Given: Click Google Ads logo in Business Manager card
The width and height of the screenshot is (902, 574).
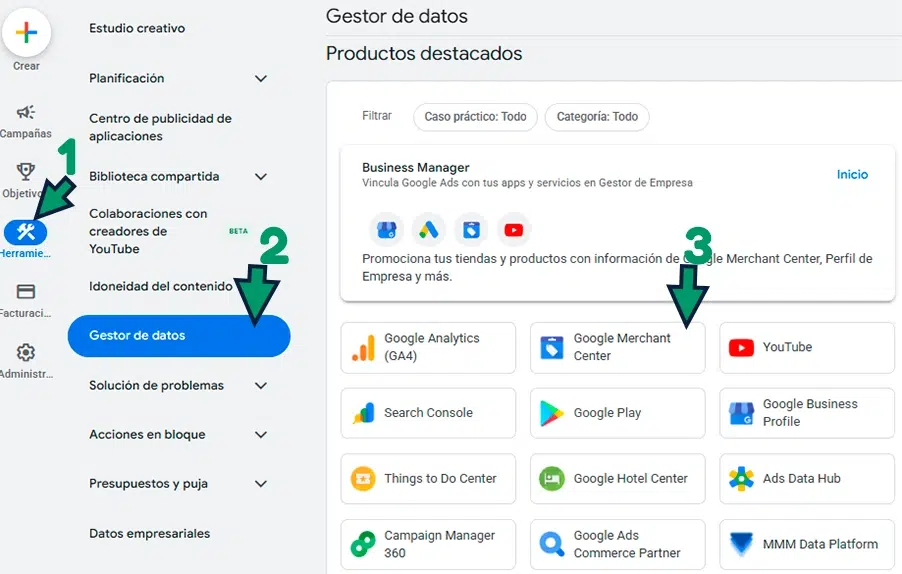Looking at the screenshot, I should click(x=429, y=230).
